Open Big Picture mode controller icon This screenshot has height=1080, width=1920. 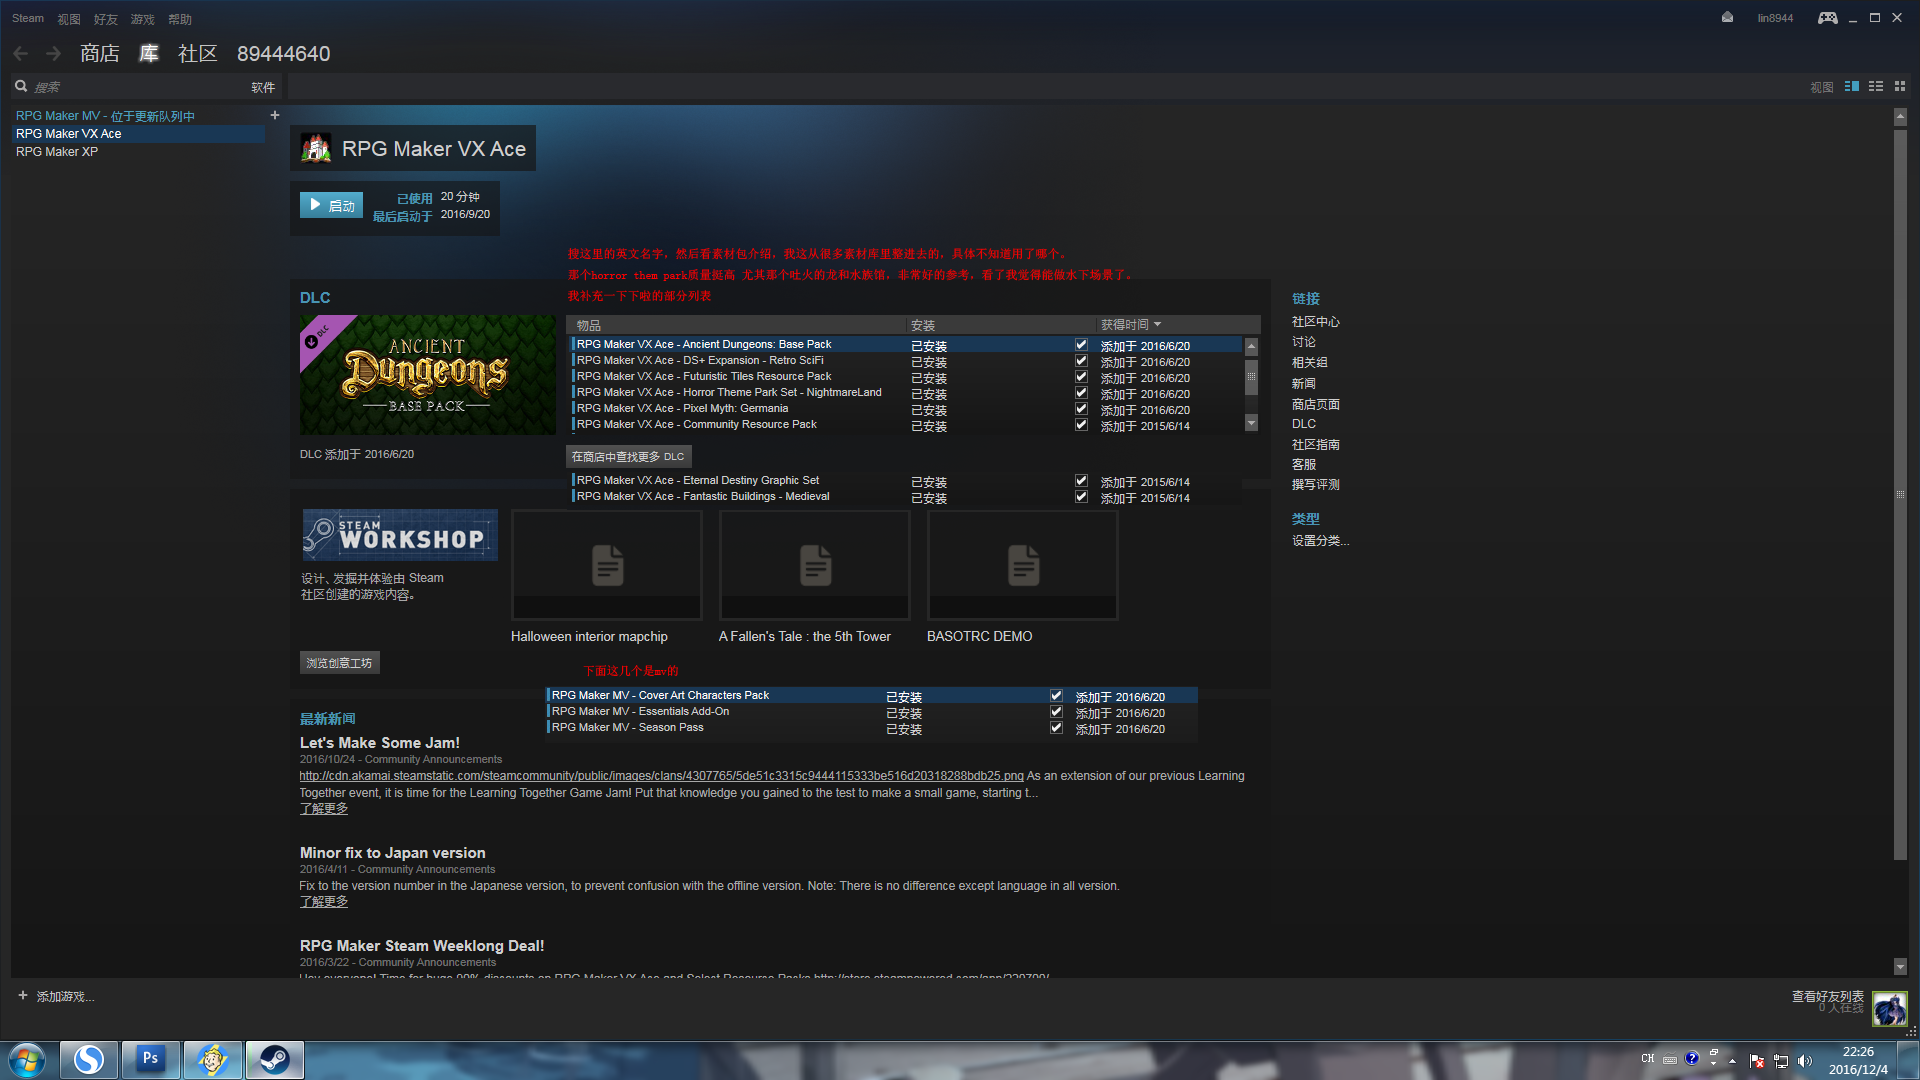coord(1827,18)
